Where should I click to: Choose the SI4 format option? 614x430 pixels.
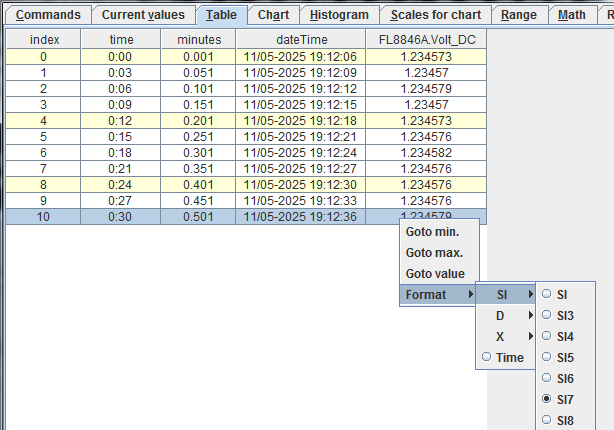pos(564,336)
